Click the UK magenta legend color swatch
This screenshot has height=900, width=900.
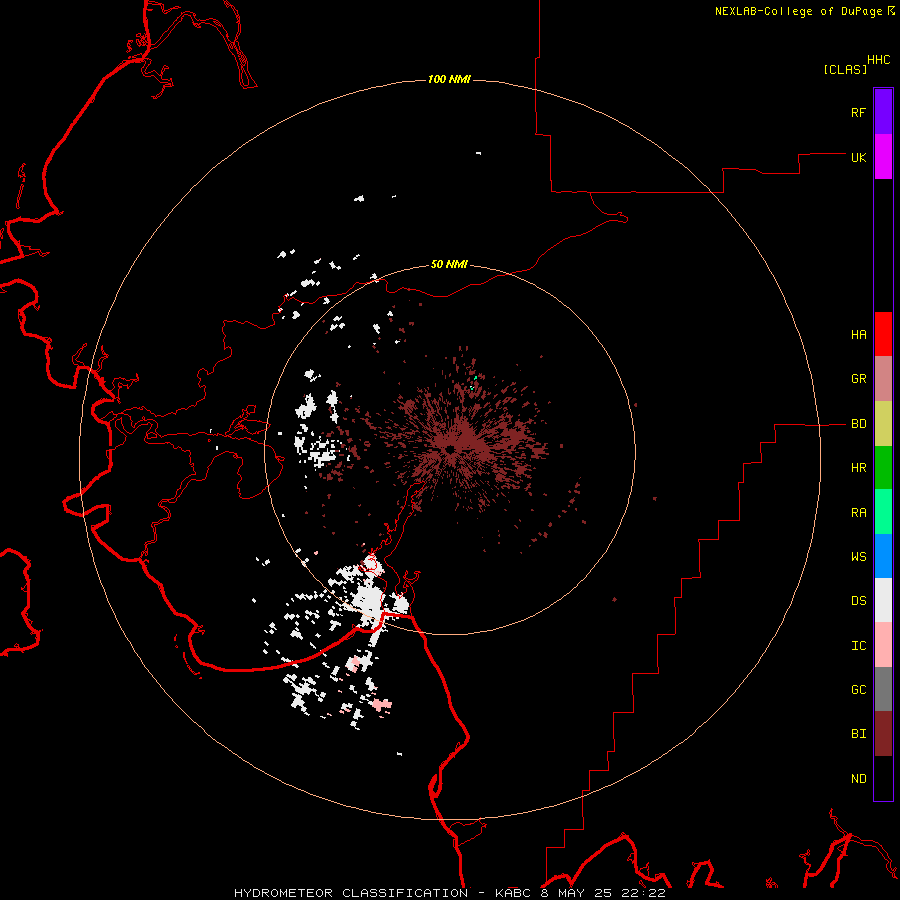[x=883, y=157]
